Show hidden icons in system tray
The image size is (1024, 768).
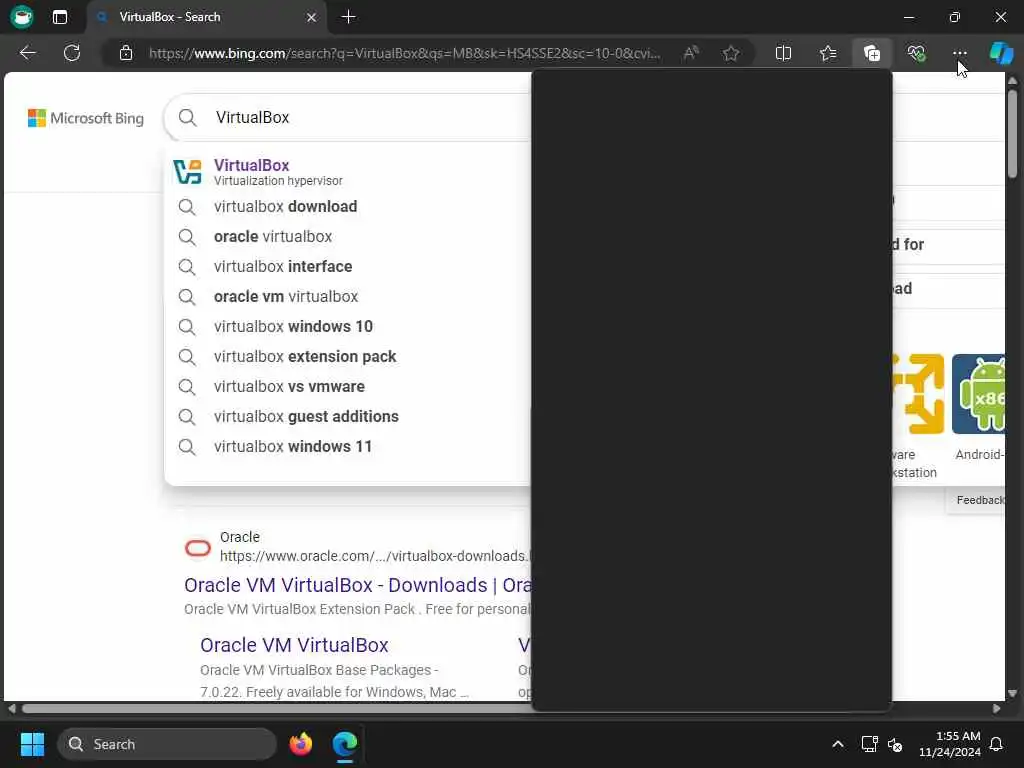[838, 744]
